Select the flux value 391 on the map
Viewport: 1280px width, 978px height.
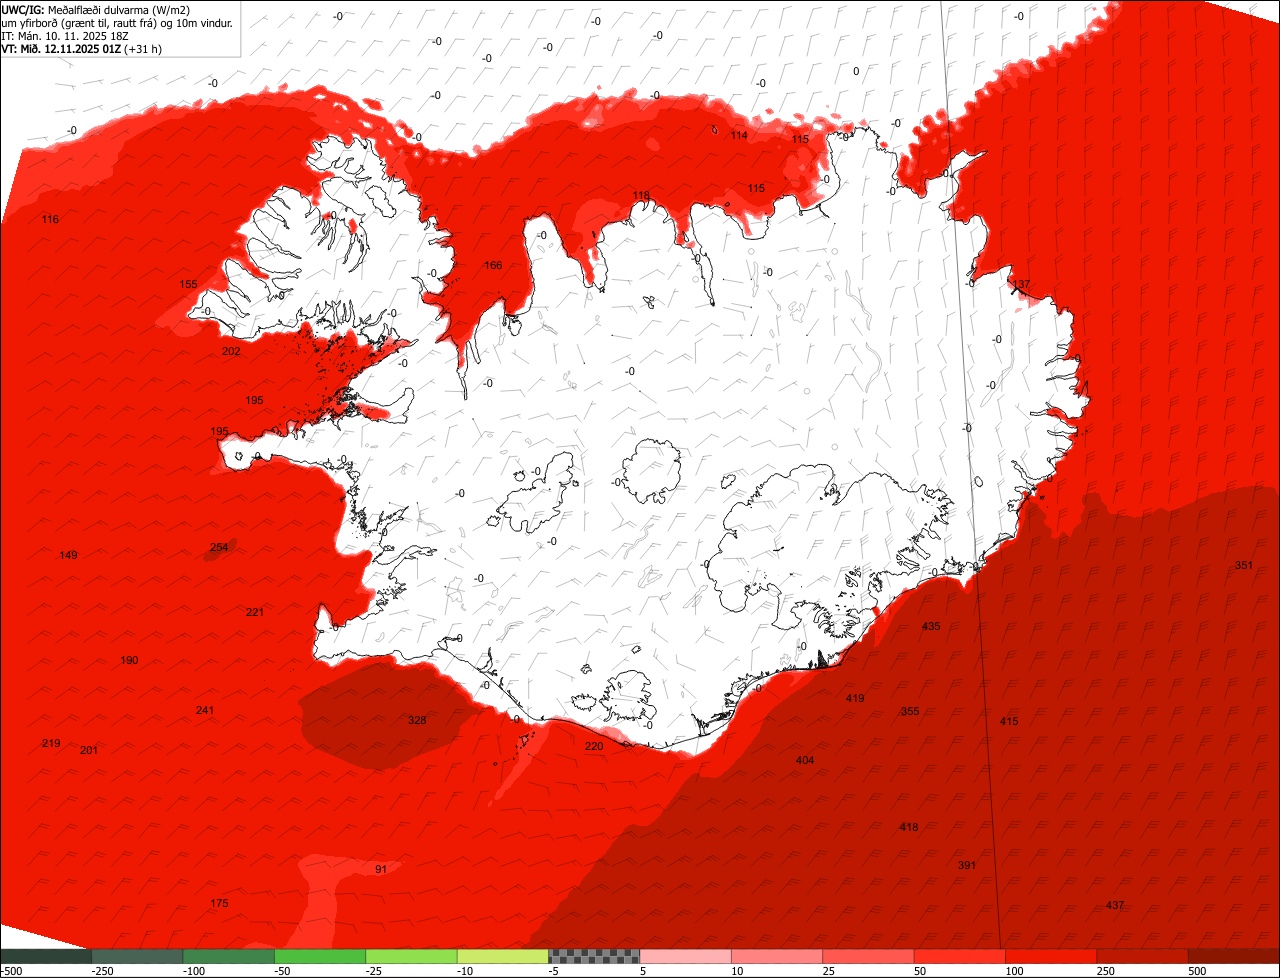click(967, 865)
